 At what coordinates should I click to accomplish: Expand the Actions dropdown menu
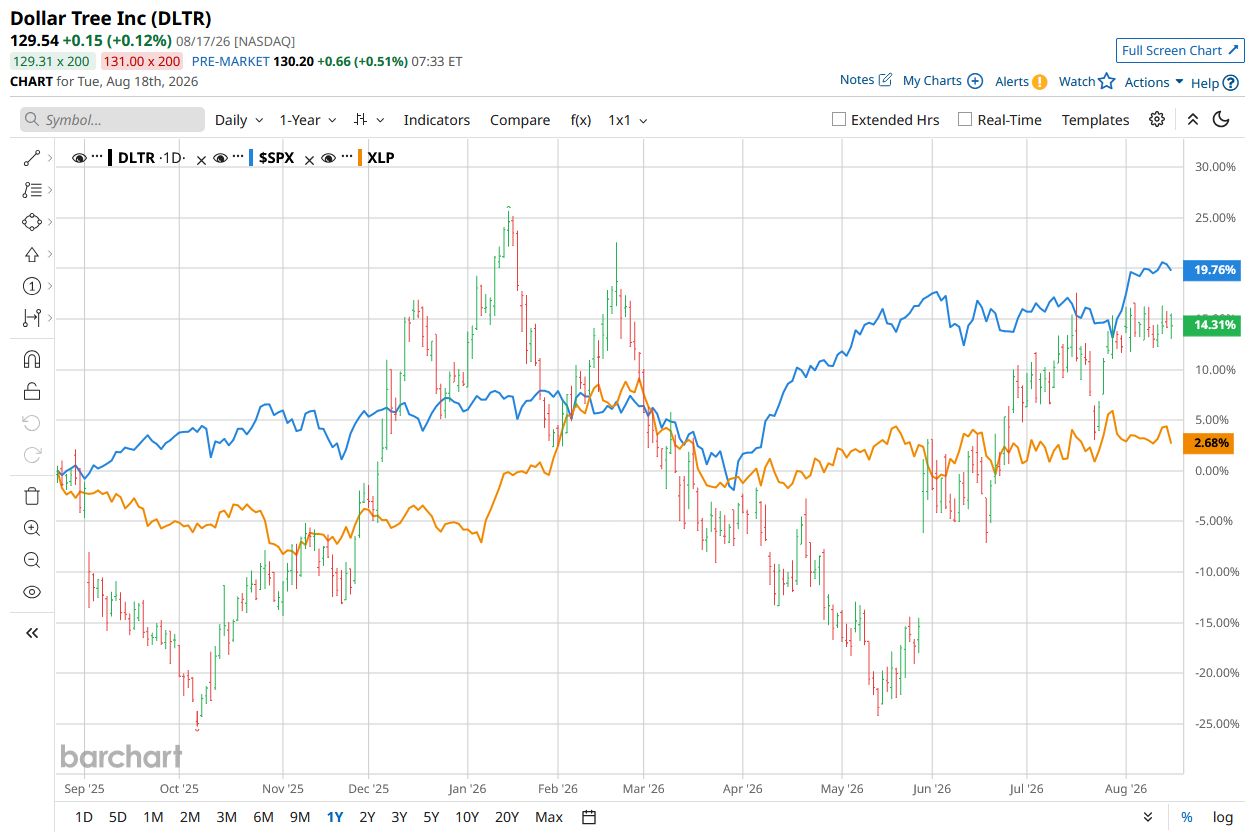pos(1154,82)
